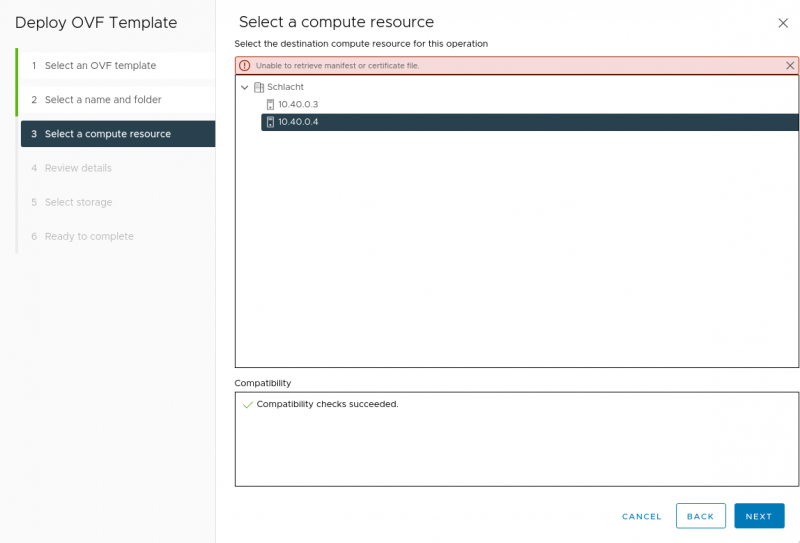Click the red error icon in alert banner

245,65
